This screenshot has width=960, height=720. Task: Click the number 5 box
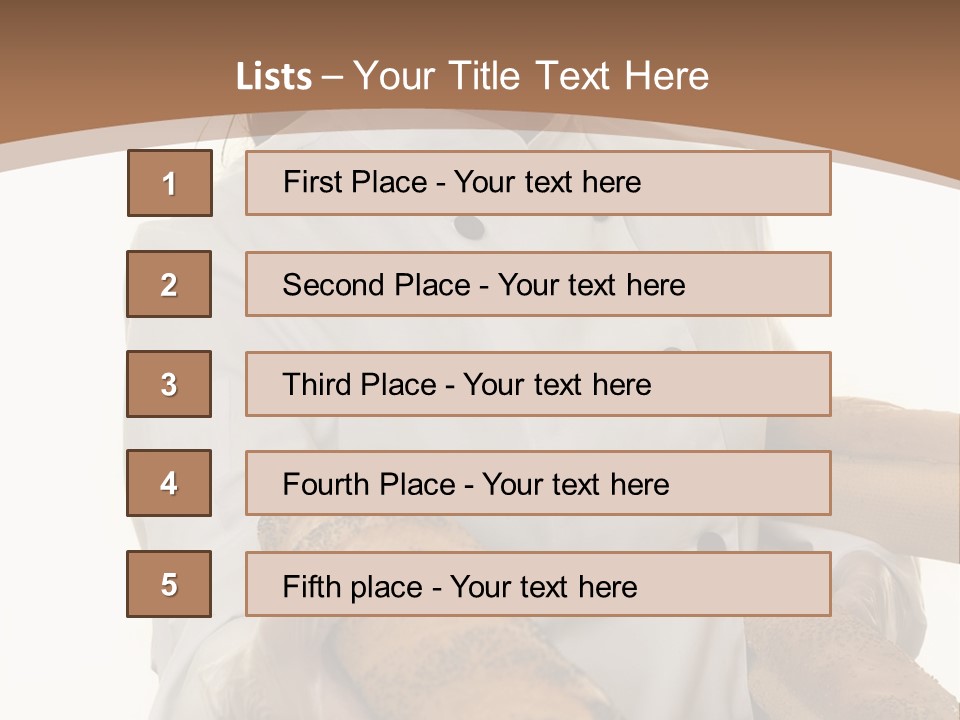[169, 584]
